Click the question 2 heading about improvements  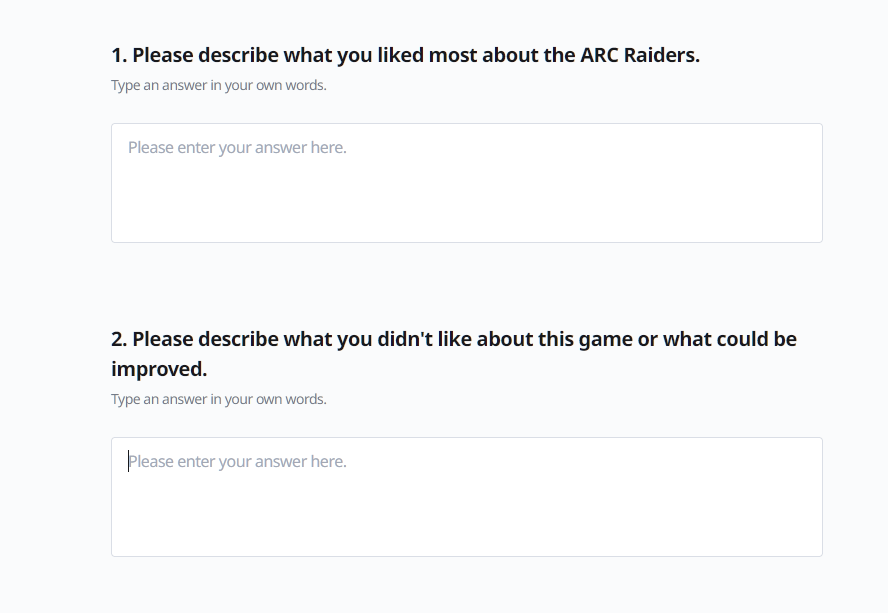tap(453, 339)
